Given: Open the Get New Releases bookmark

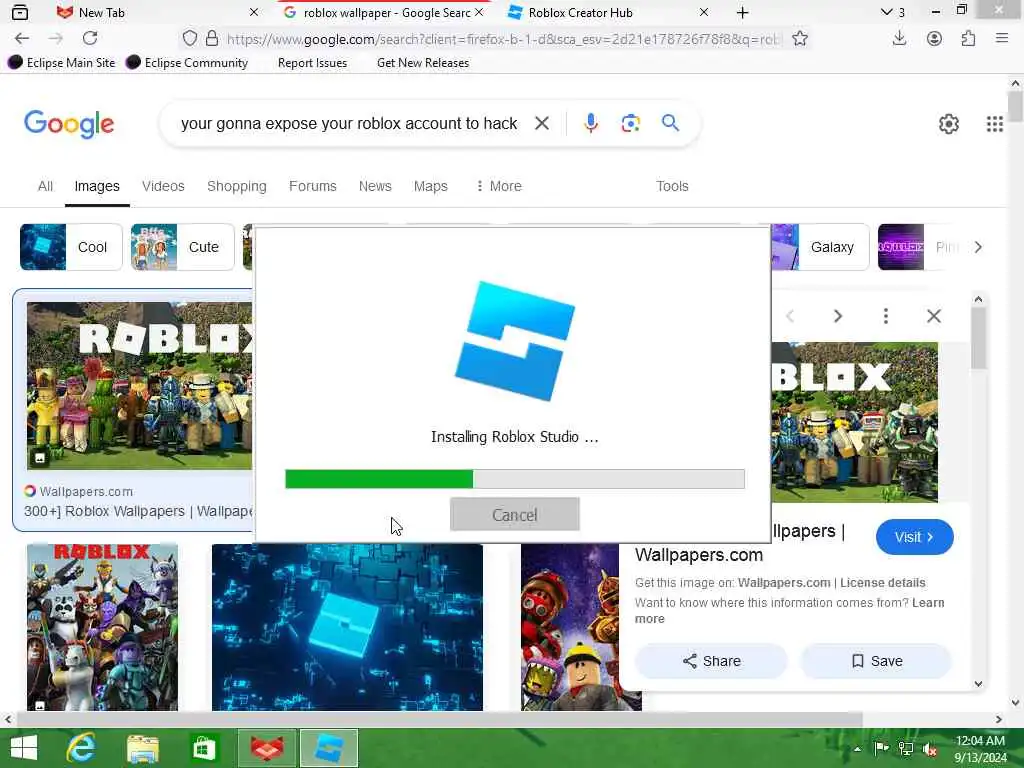Looking at the screenshot, I should (x=423, y=63).
